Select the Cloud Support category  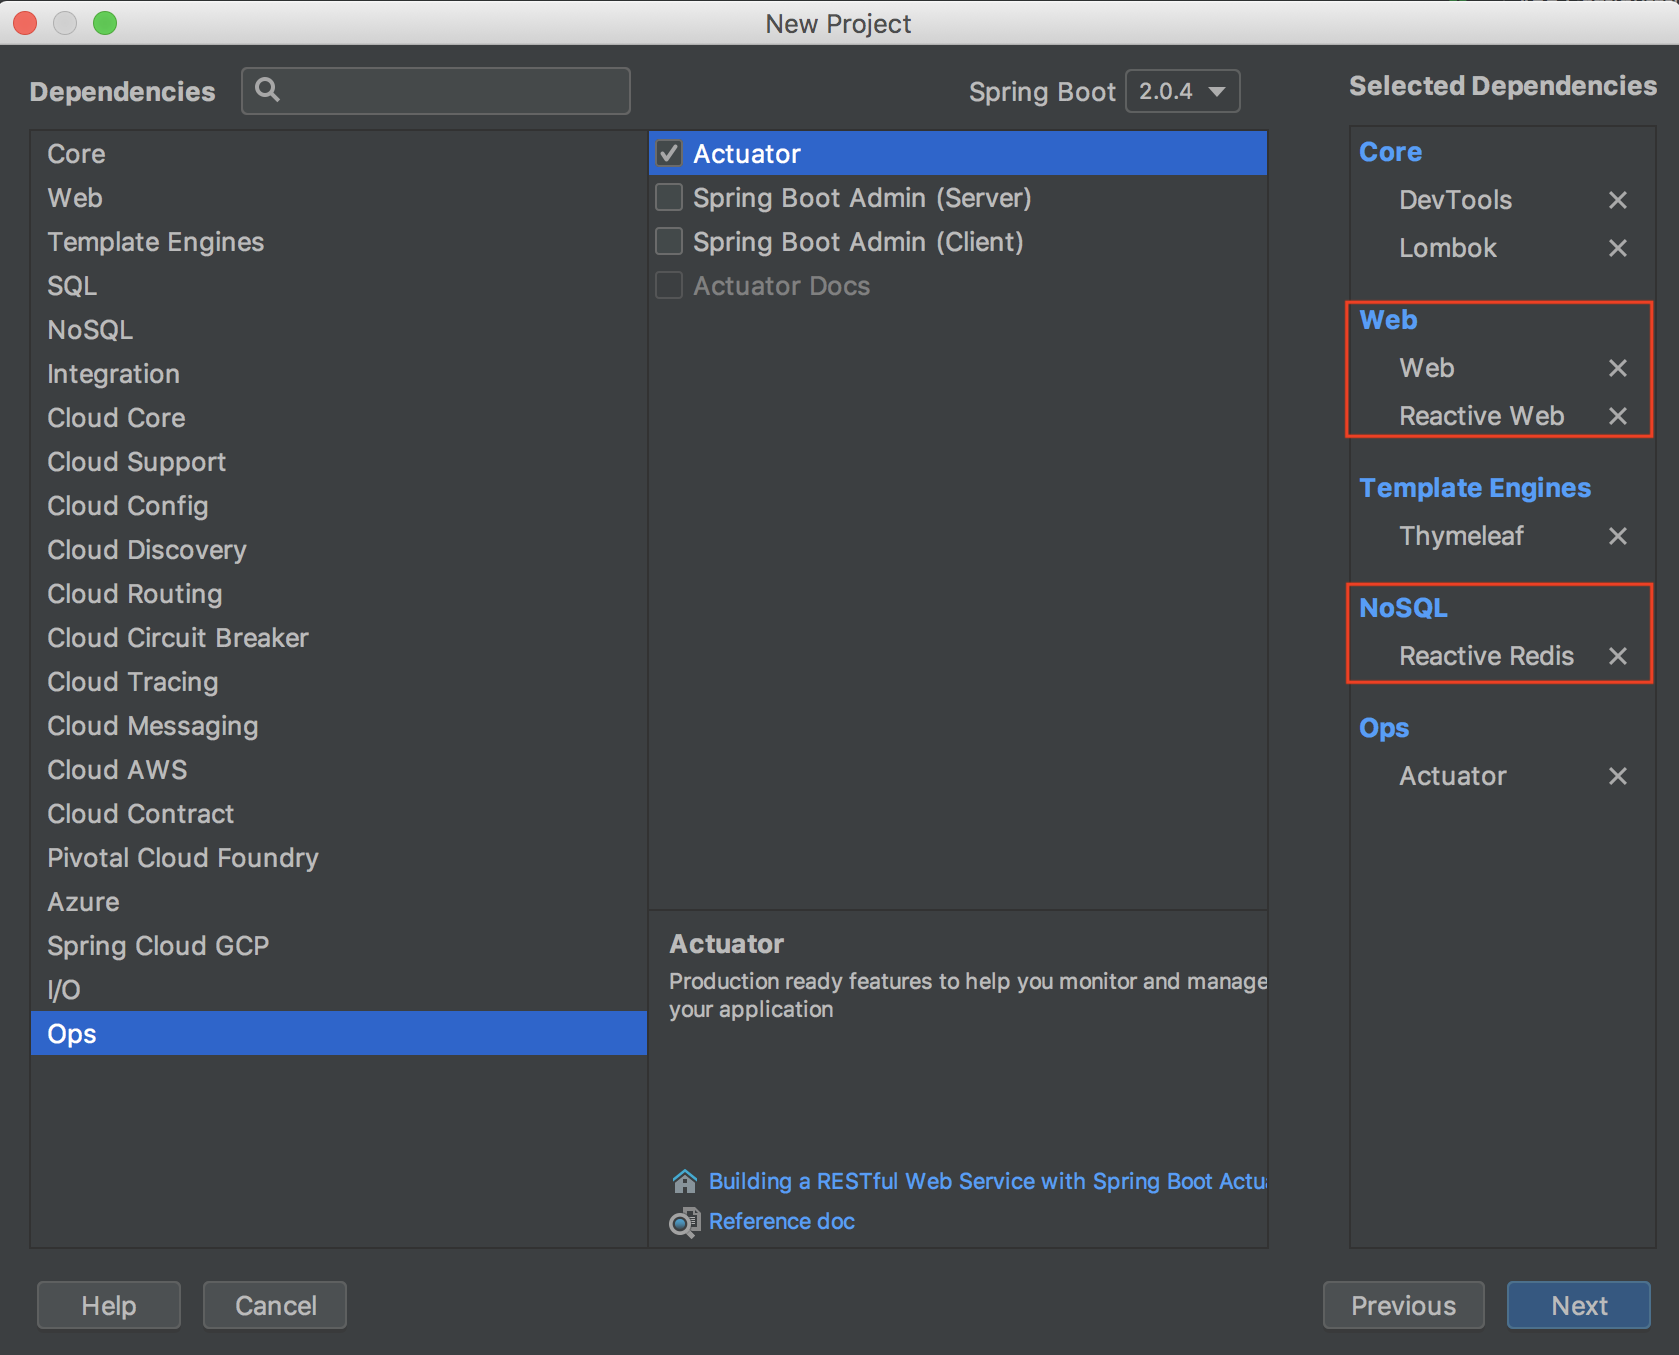(339, 462)
